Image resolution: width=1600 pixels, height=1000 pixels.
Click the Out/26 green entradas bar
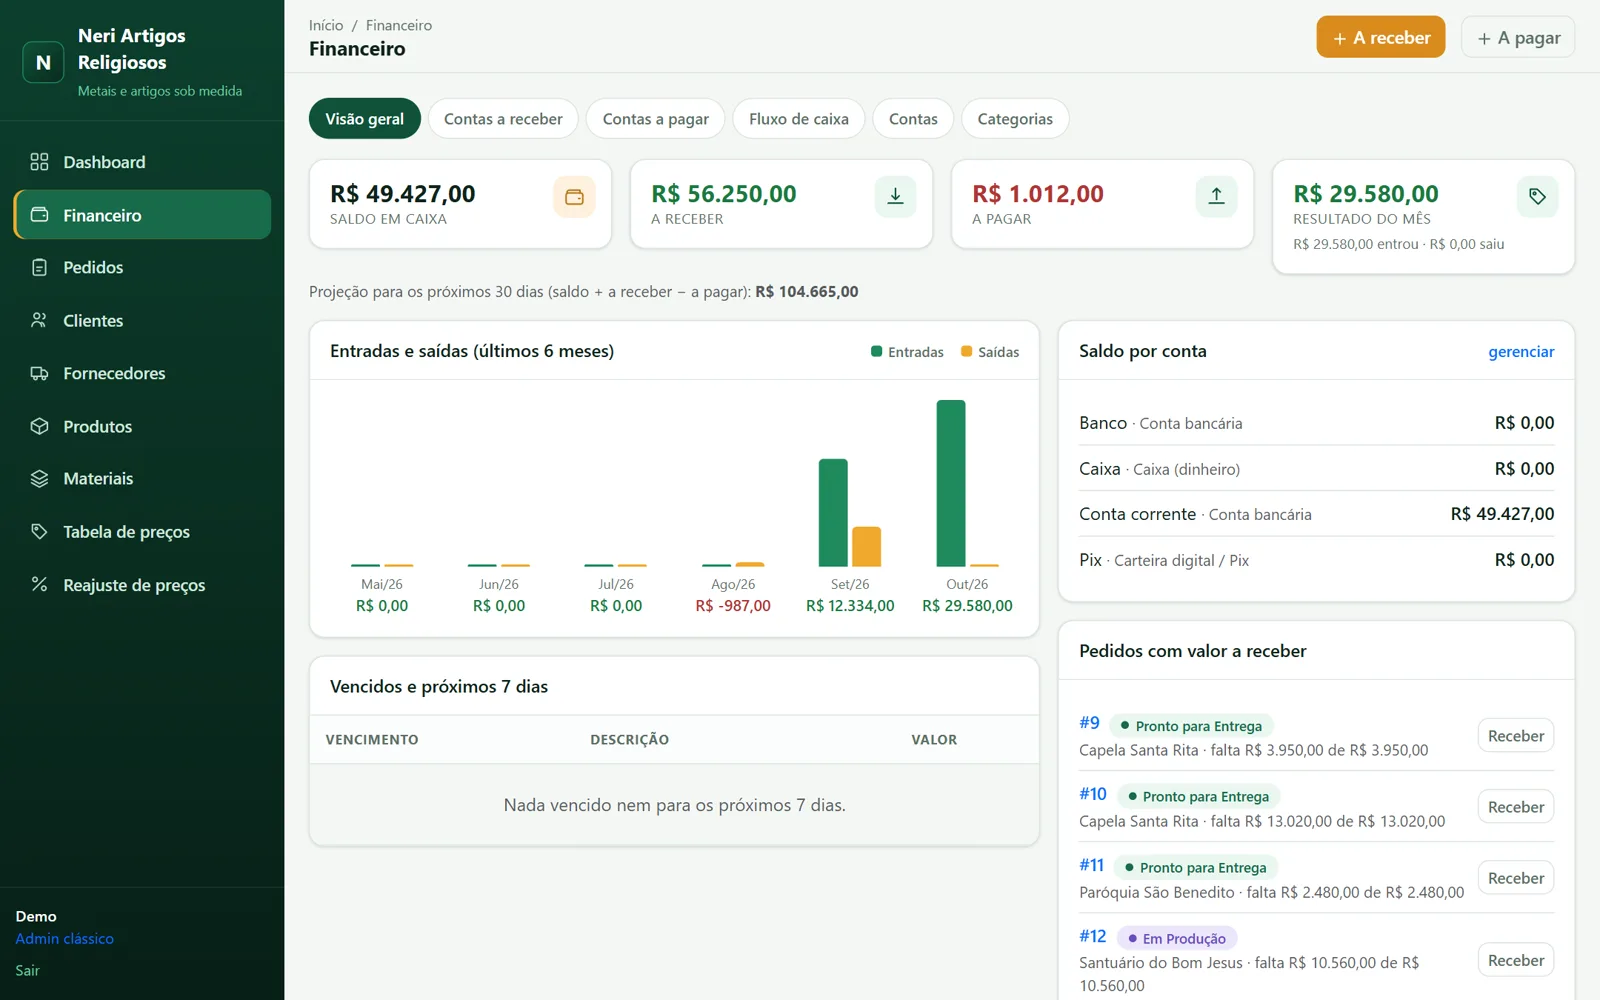[951, 483]
